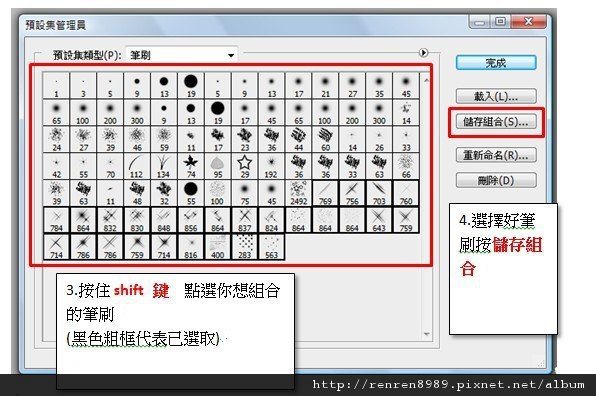Viewport: 596px width, 396px height.
Task: Choose the spatter brush labeled 46
Action: (x=137, y=140)
